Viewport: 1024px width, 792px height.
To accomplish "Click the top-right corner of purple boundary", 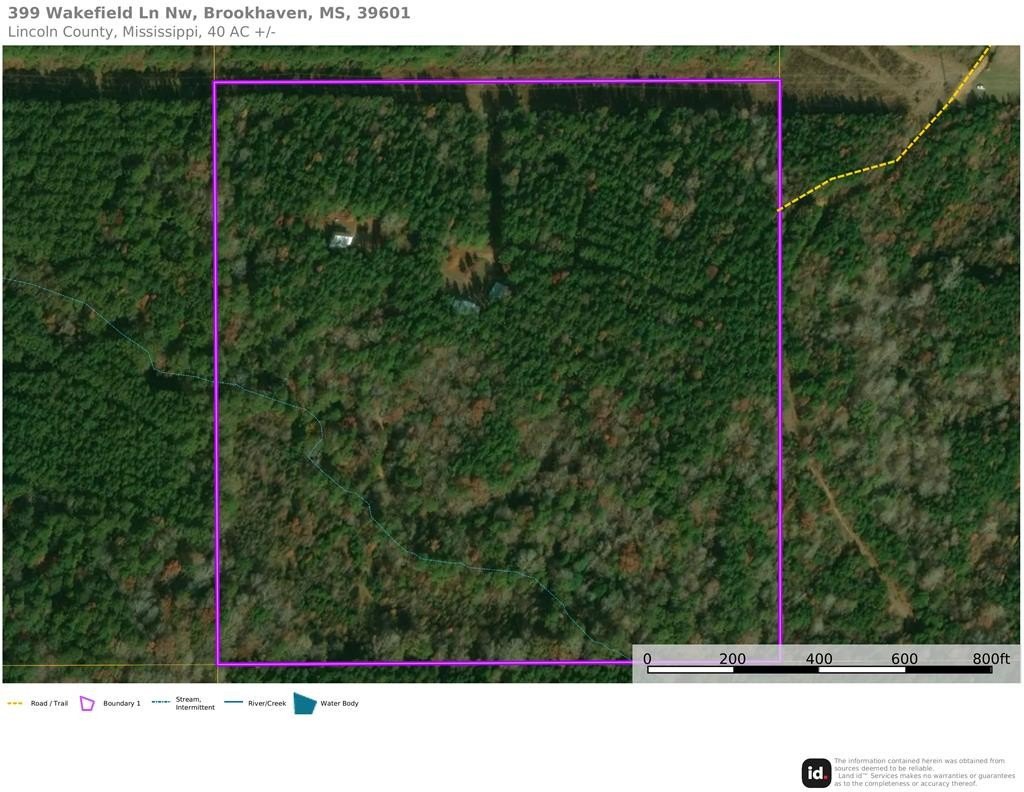I will pos(779,81).
